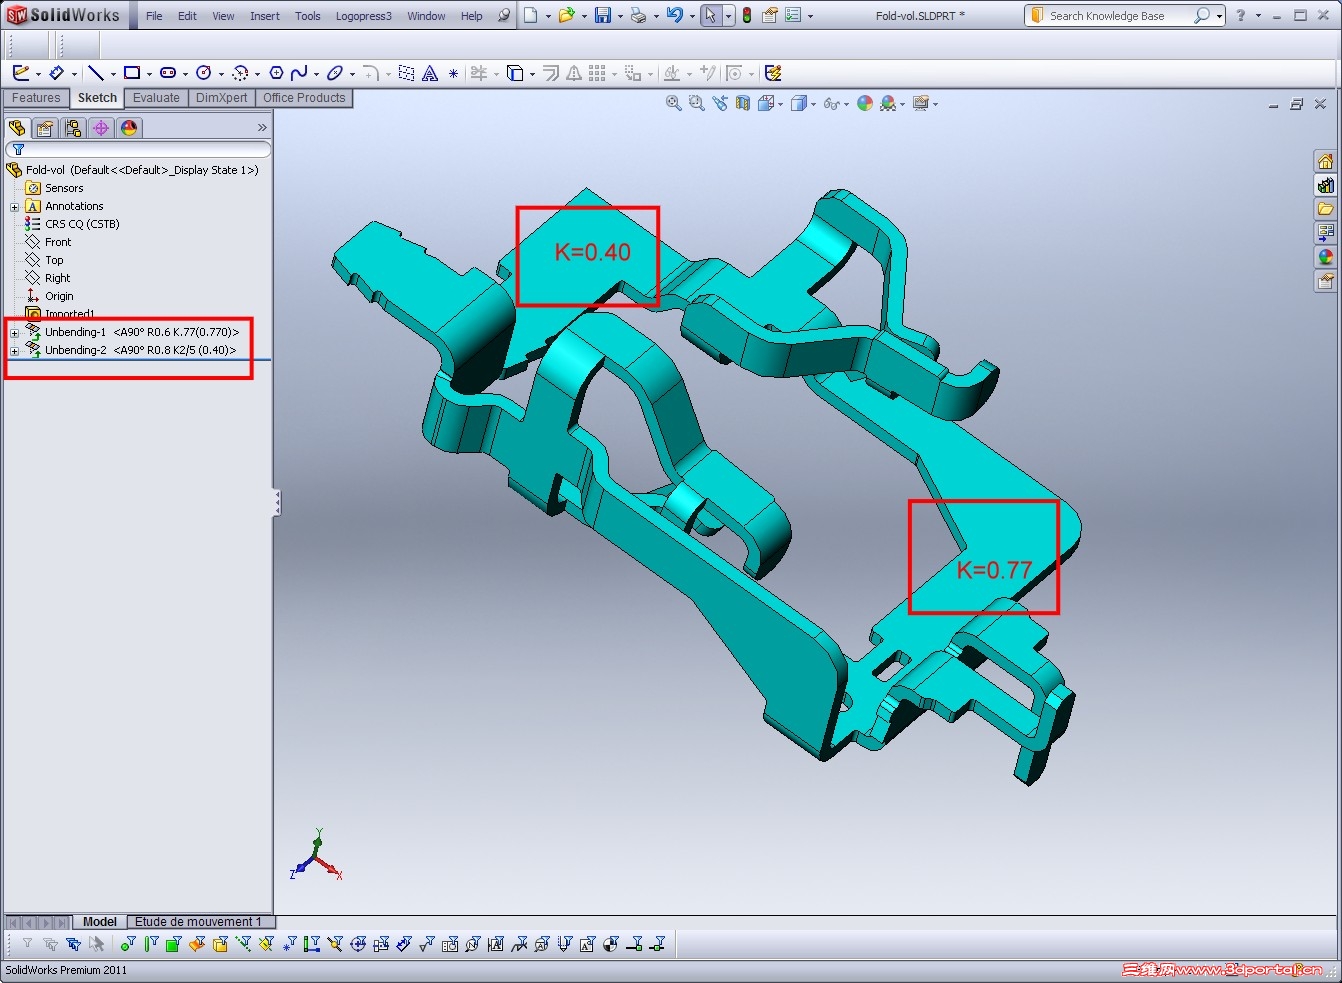Open the Apply Scene dropdown arrow

902,104
